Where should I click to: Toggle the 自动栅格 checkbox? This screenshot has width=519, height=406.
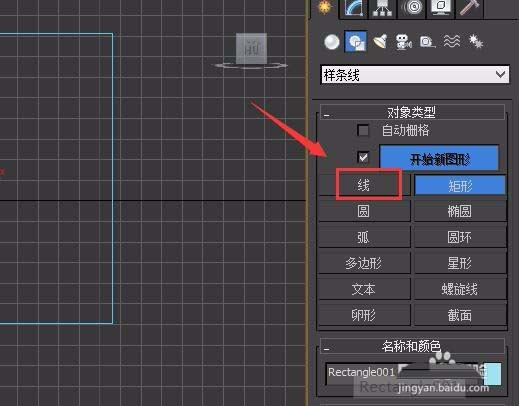(x=363, y=130)
